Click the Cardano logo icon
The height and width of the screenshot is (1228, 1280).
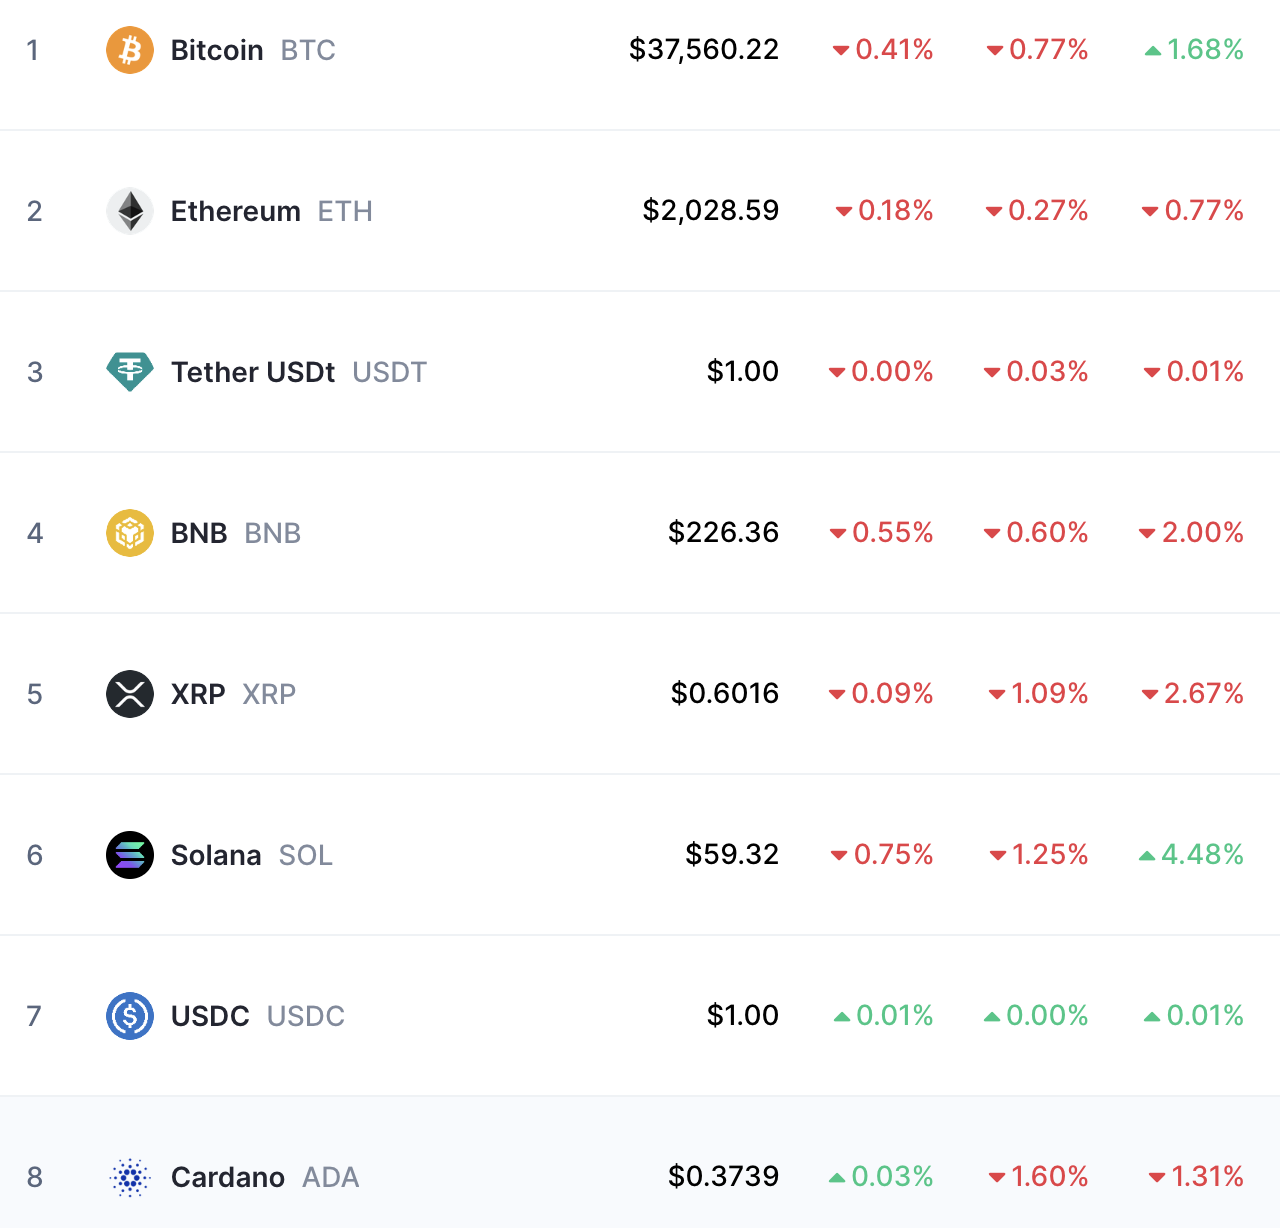pyautogui.click(x=130, y=1177)
